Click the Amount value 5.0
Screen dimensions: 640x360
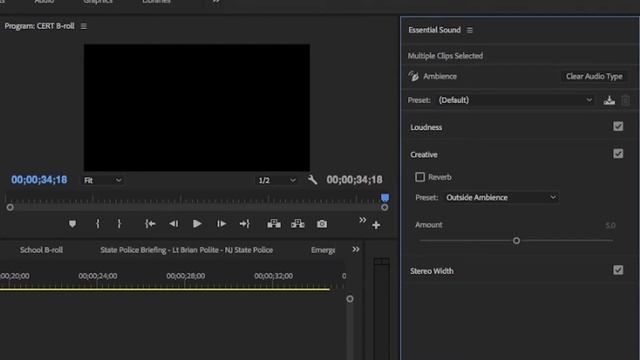coord(610,225)
